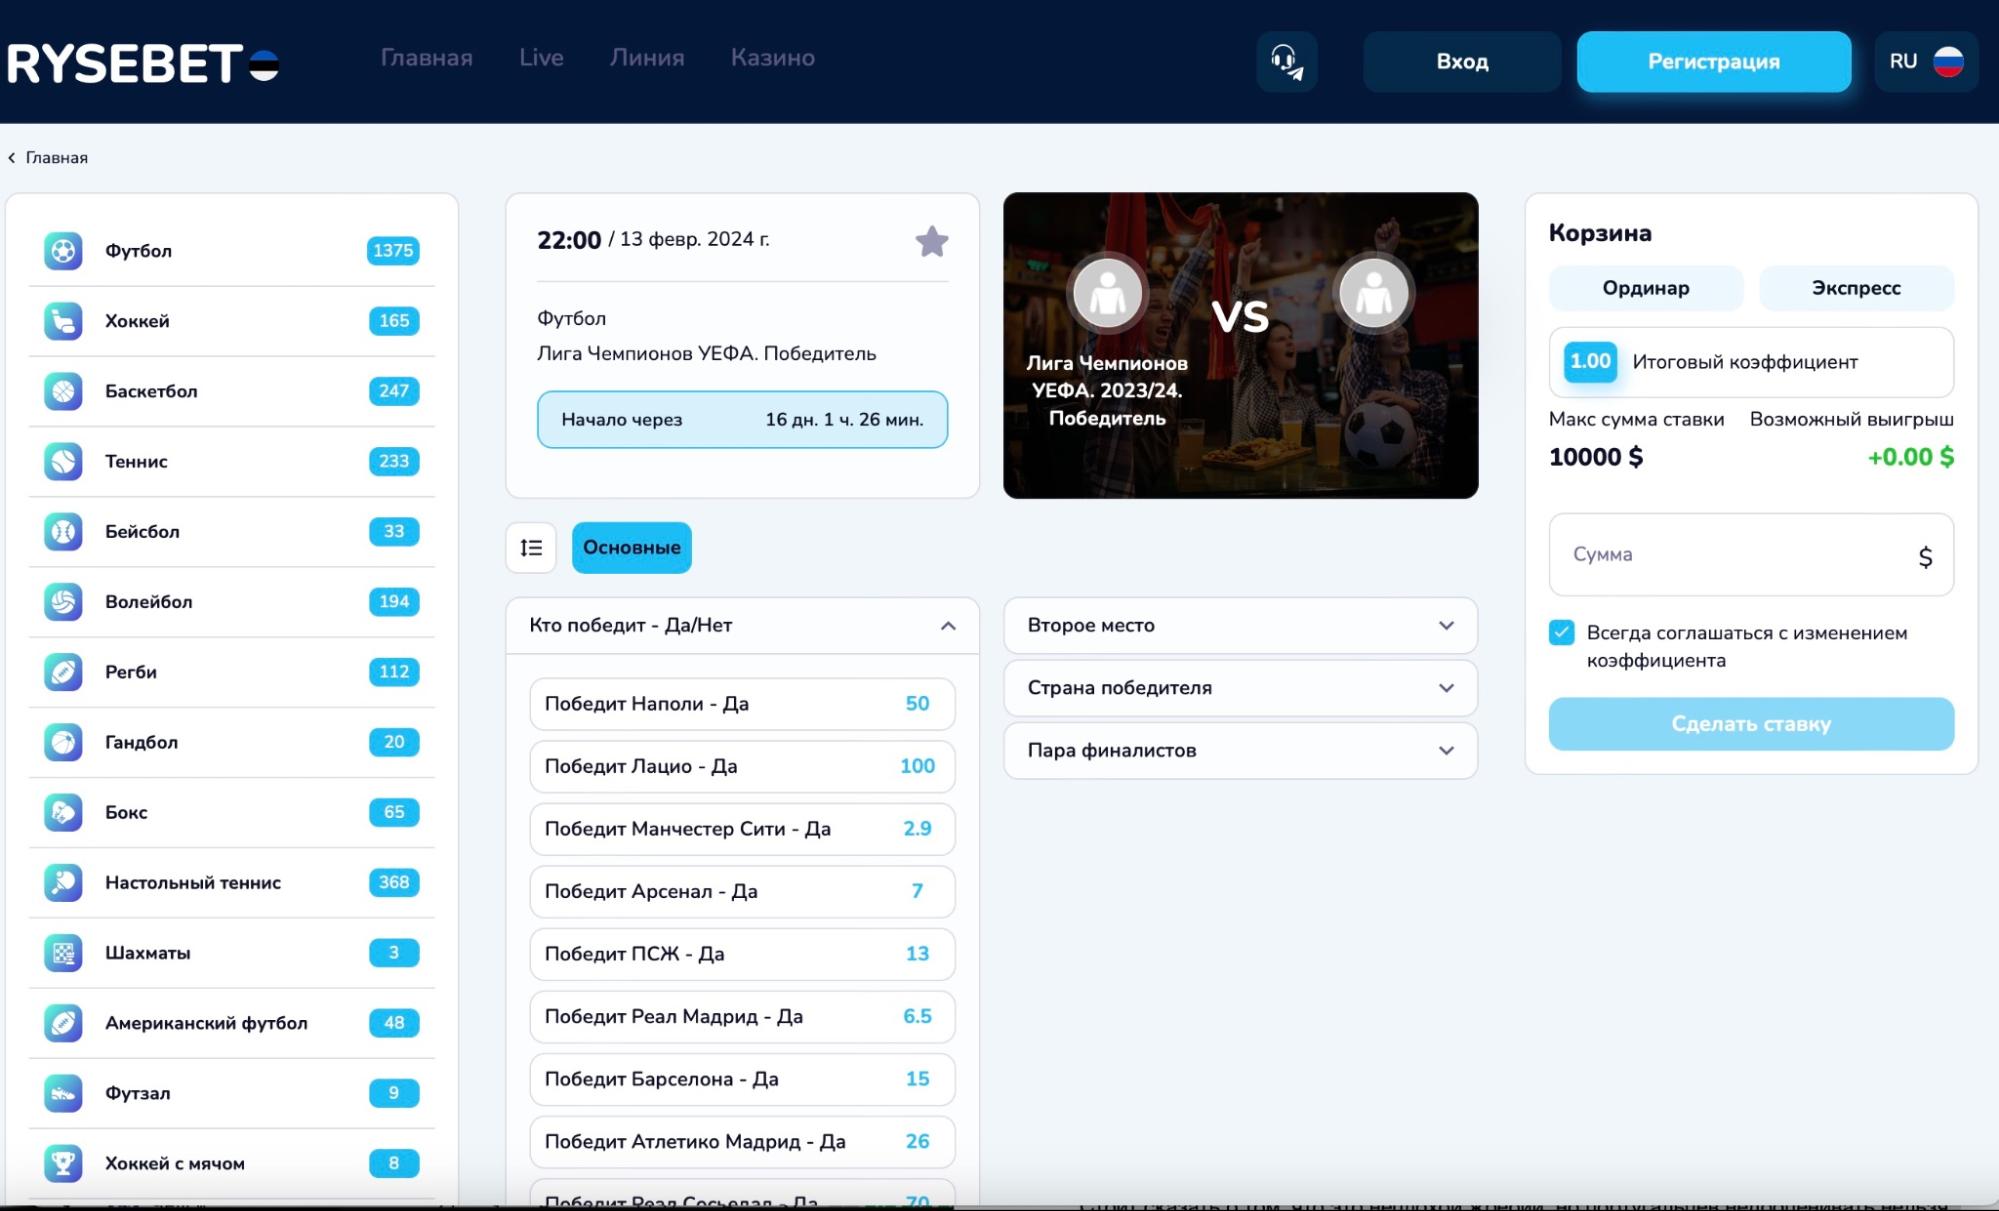Click the RYSEBET logo
The width and height of the screenshot is (1999, 1211).
pos(143,63)
